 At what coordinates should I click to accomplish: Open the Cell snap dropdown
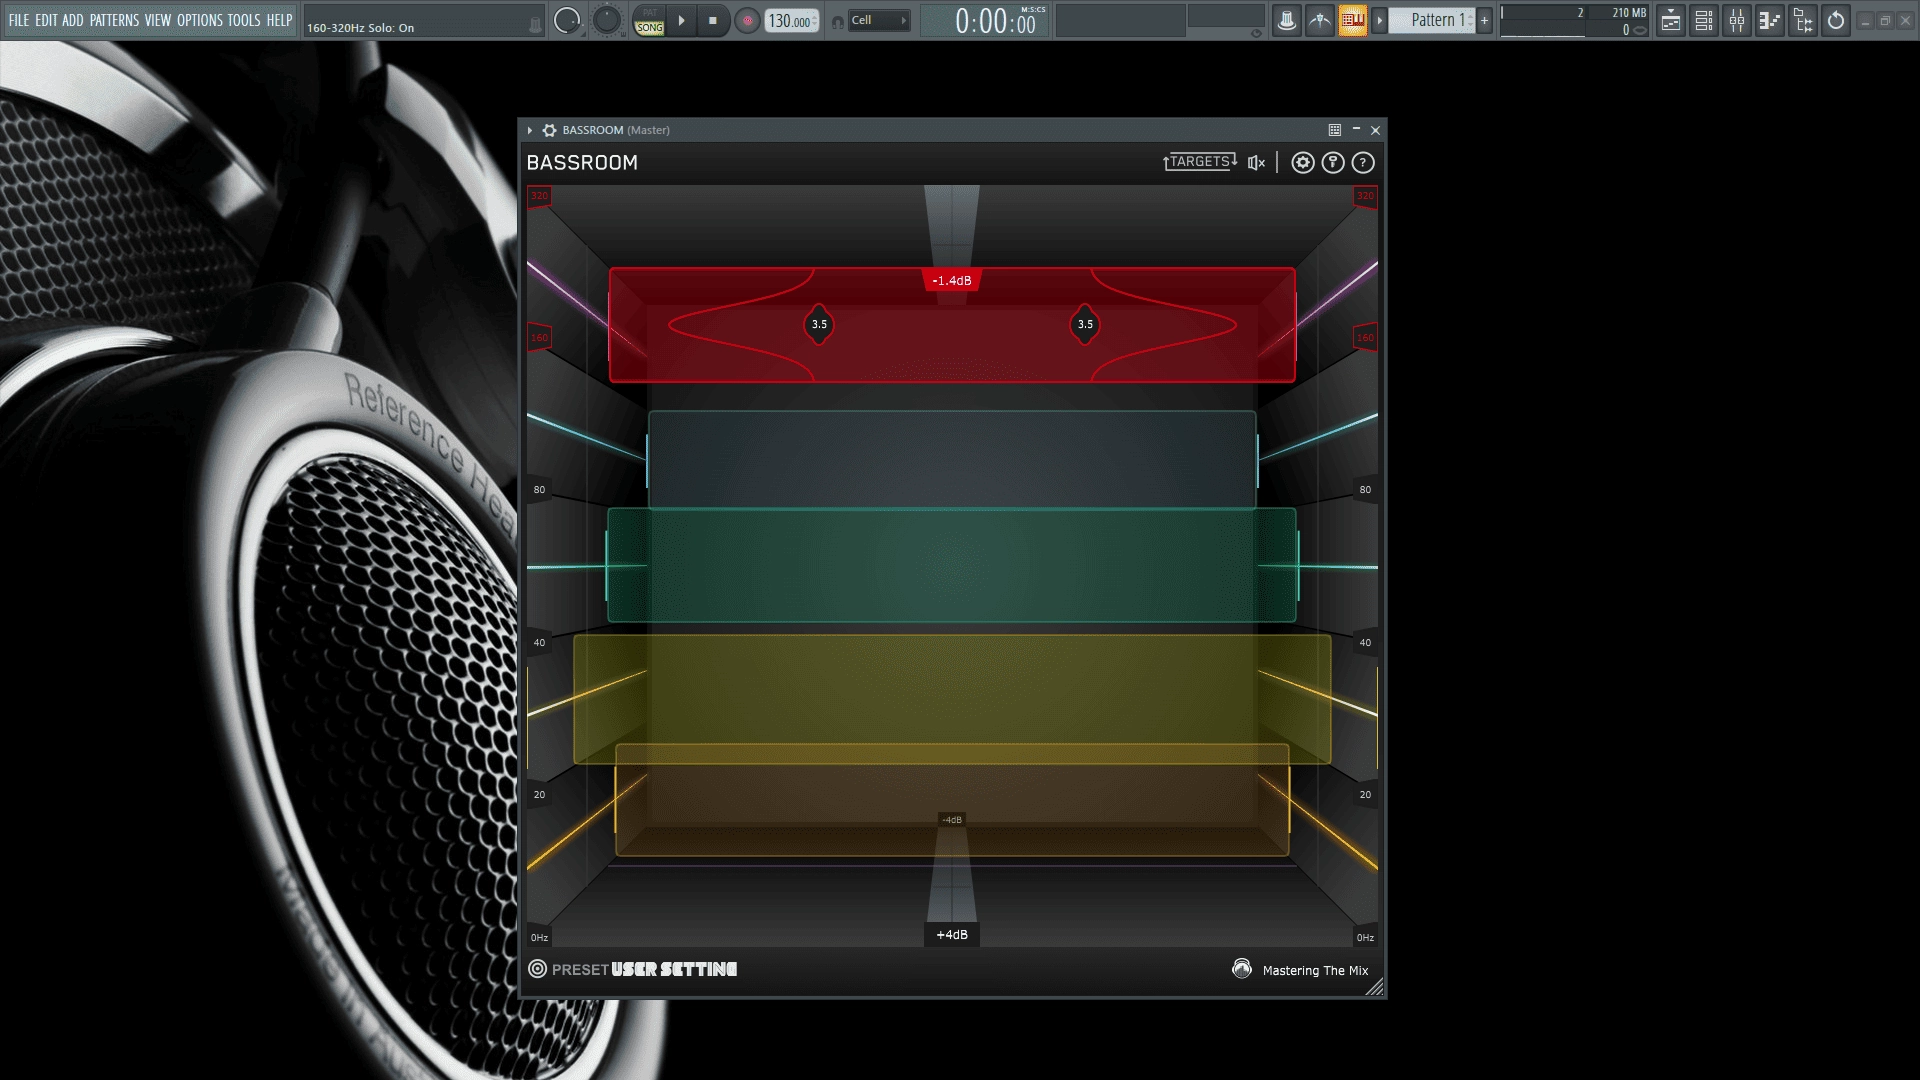[879, 20]
